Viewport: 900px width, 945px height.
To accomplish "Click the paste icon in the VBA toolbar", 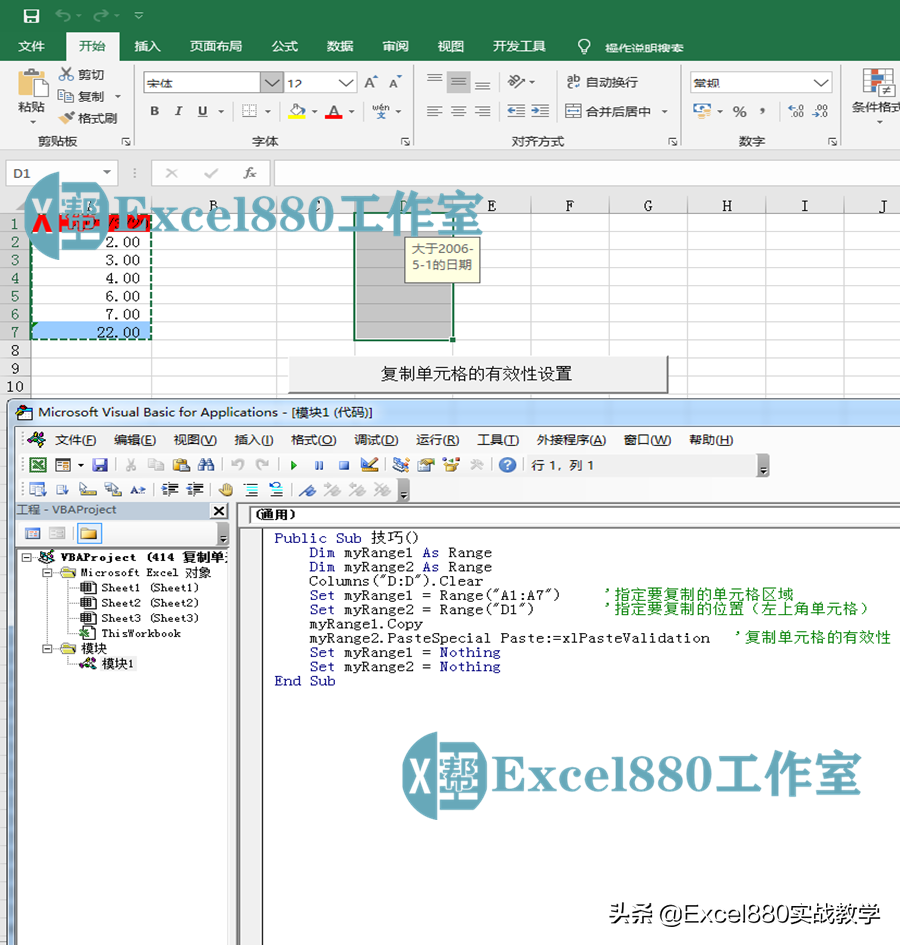I will pyautogui.click(x=181, y=465).
